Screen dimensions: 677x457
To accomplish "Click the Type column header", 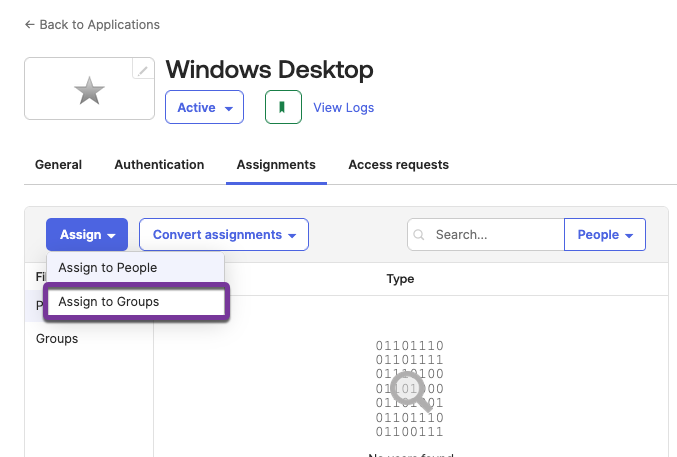I will point(400,279).
